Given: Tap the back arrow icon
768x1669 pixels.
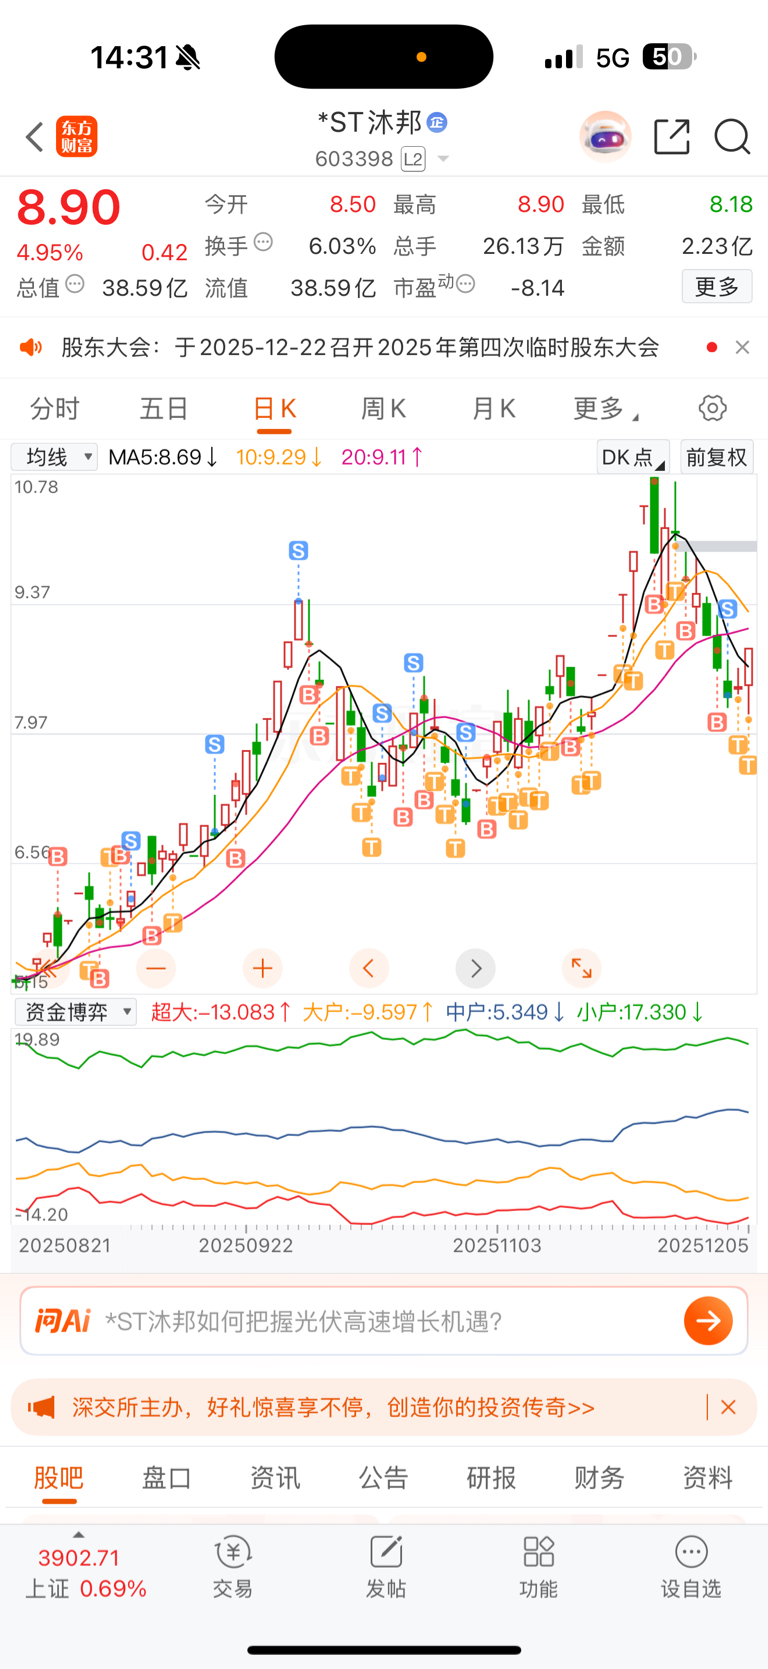Looking at the screenshot, I should point(35,137).
